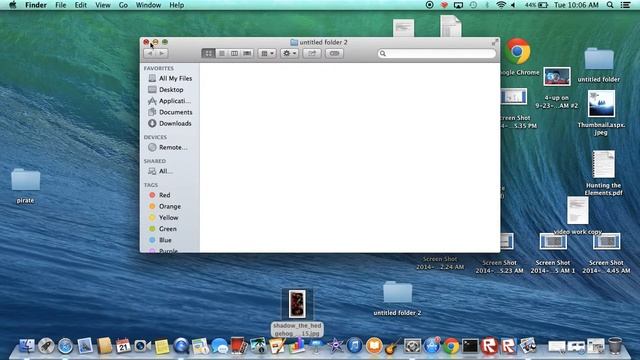This screenshot has height=360, width=640.
Task: Open All My Files in sidebar
Action: (x=170, y=78)
